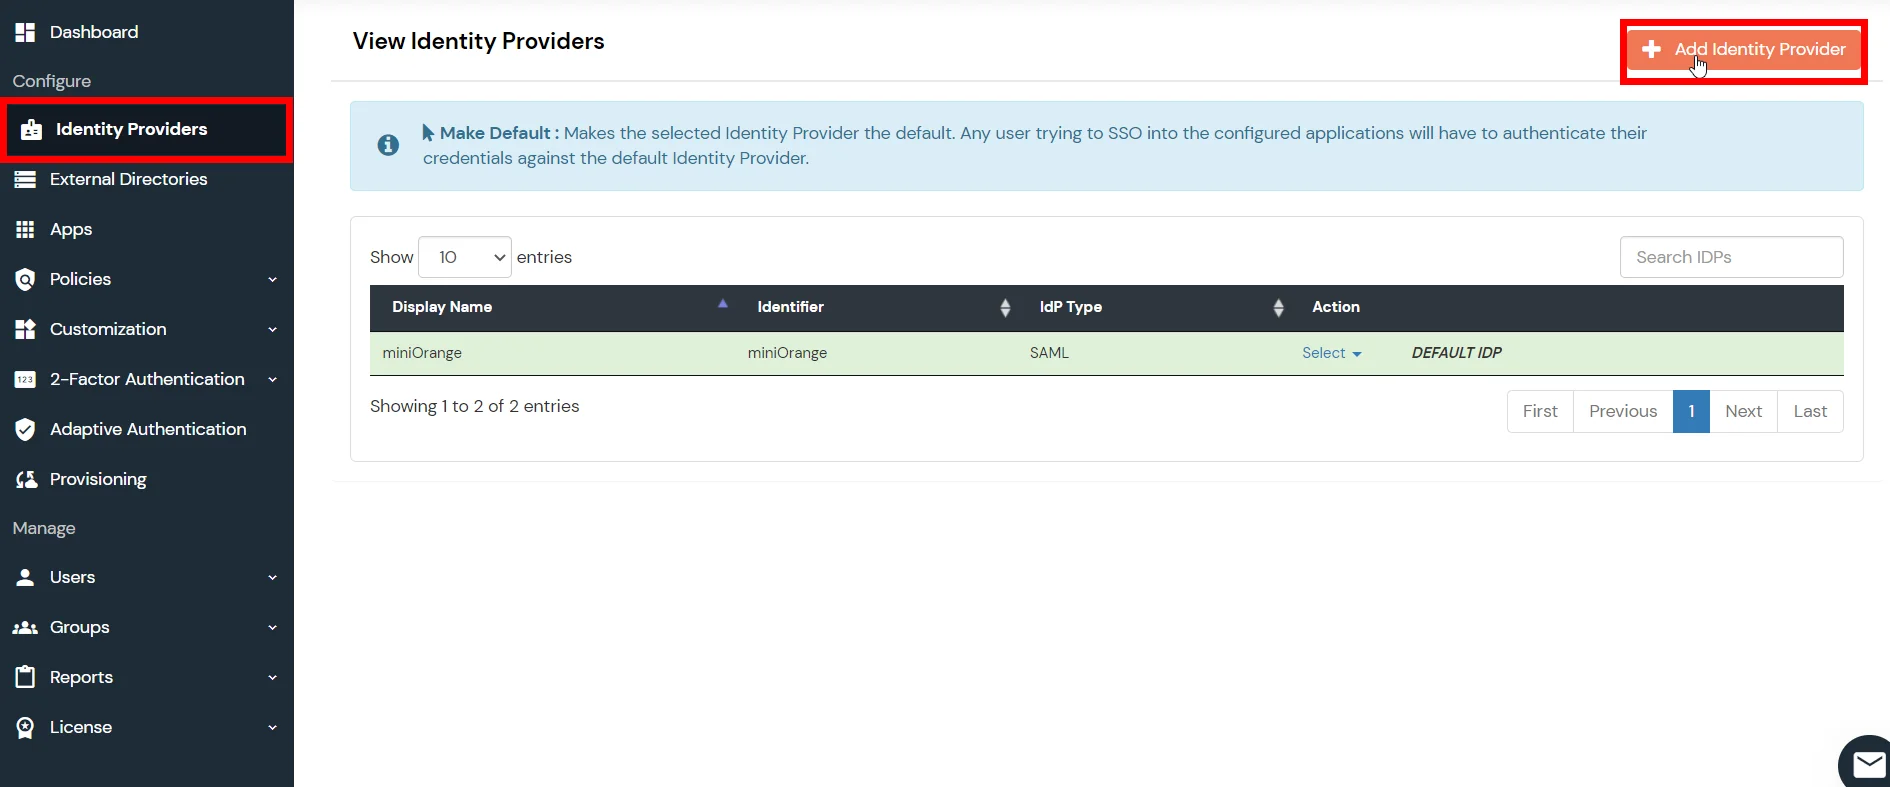Screen dimensions: 1890x787
Task: Open the Apps menu item
Action: [x=71, y=229]
